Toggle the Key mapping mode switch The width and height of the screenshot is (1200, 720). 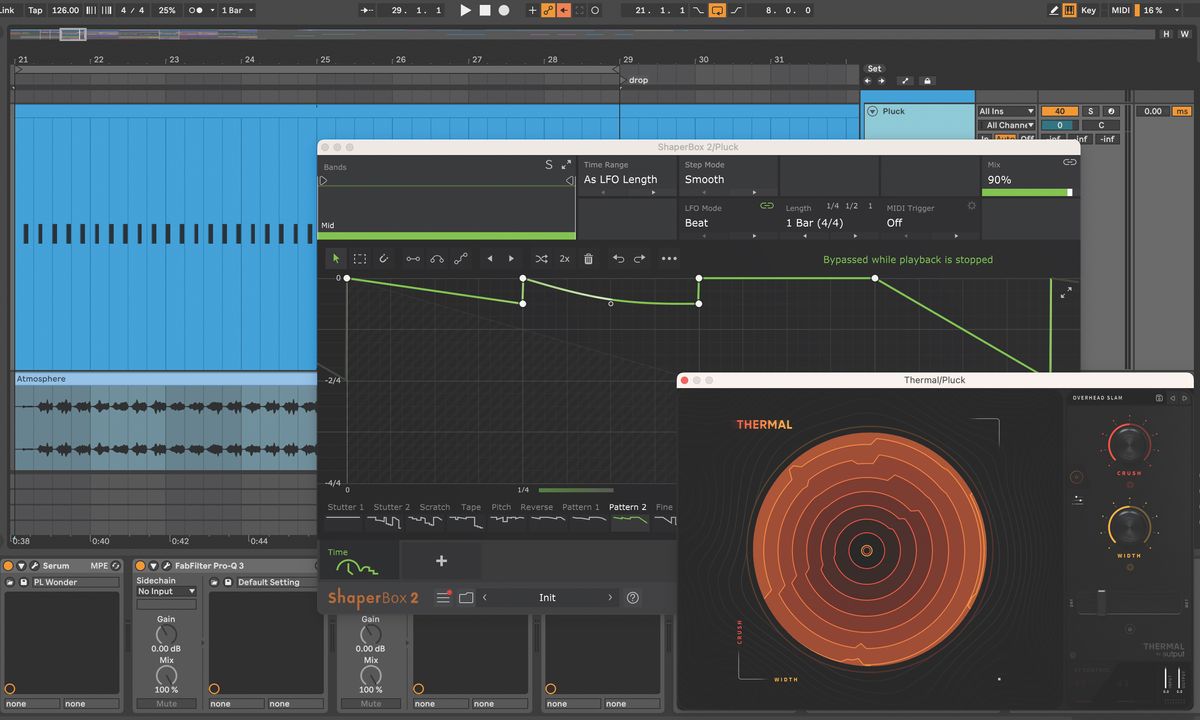point(1088,10)
